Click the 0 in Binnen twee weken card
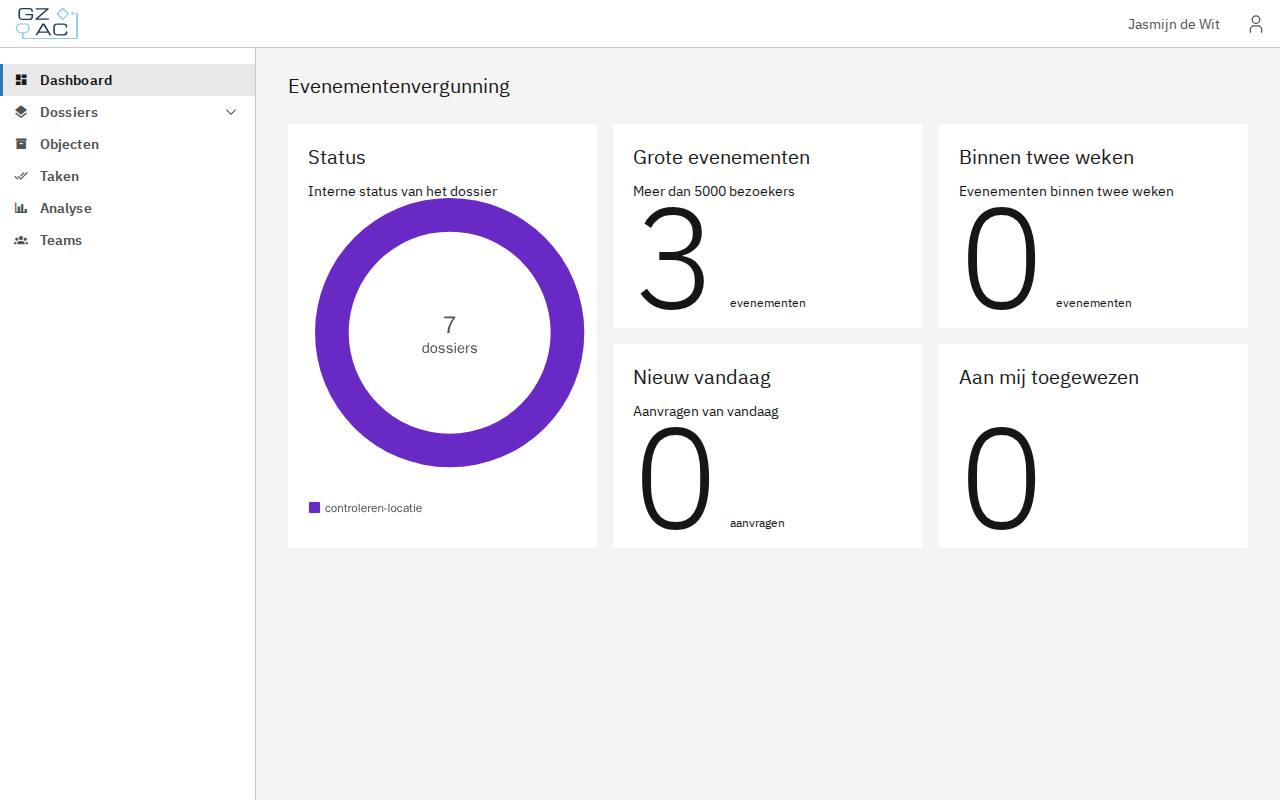This screenshot has height=800, width=1280. tap(1001, 258)
